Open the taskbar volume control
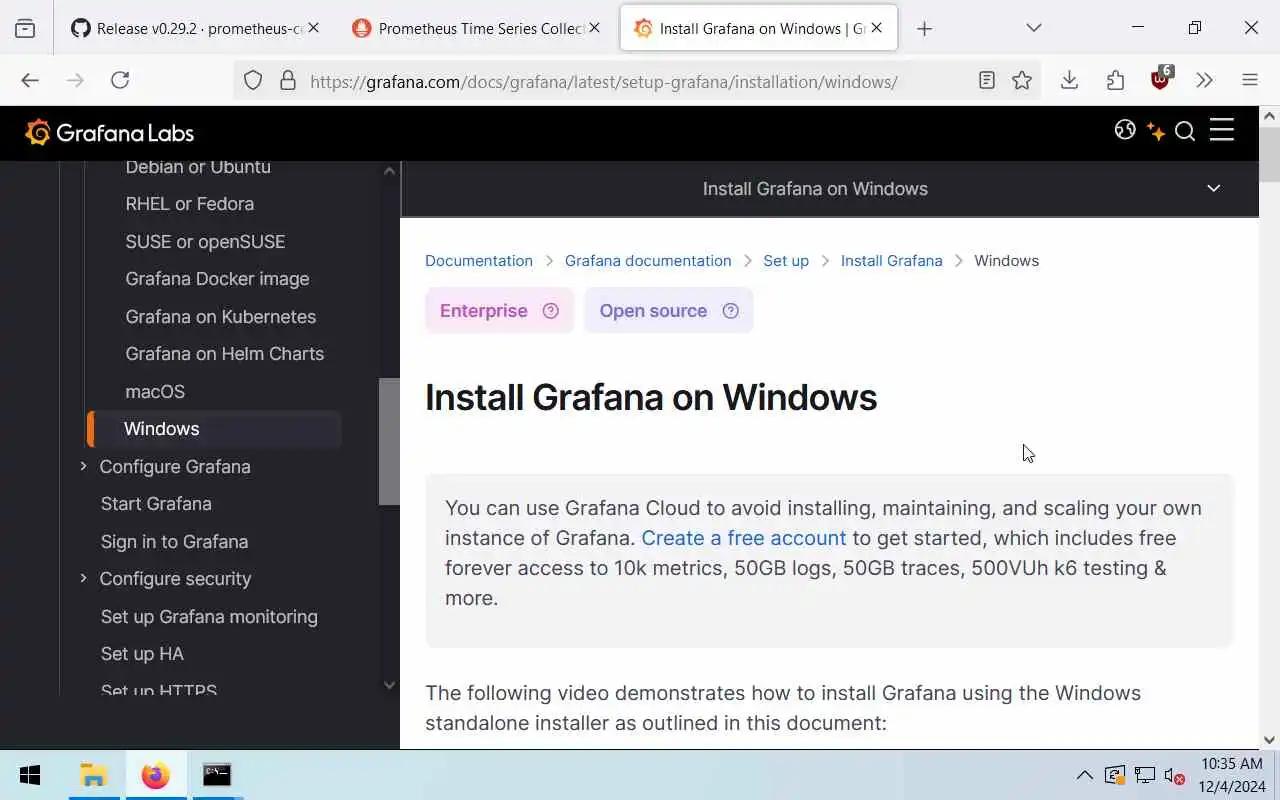This screenshot has width=1280, height=800. 1174,776
